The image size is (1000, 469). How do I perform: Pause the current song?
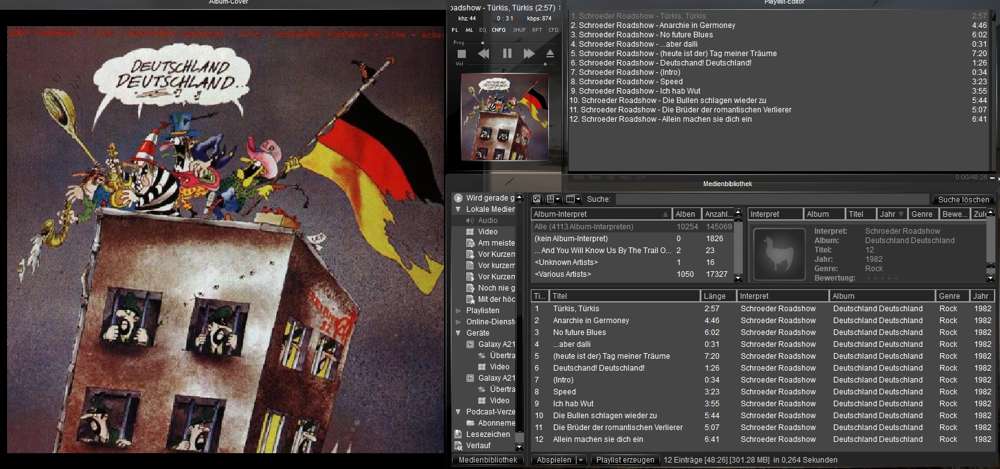507,54
